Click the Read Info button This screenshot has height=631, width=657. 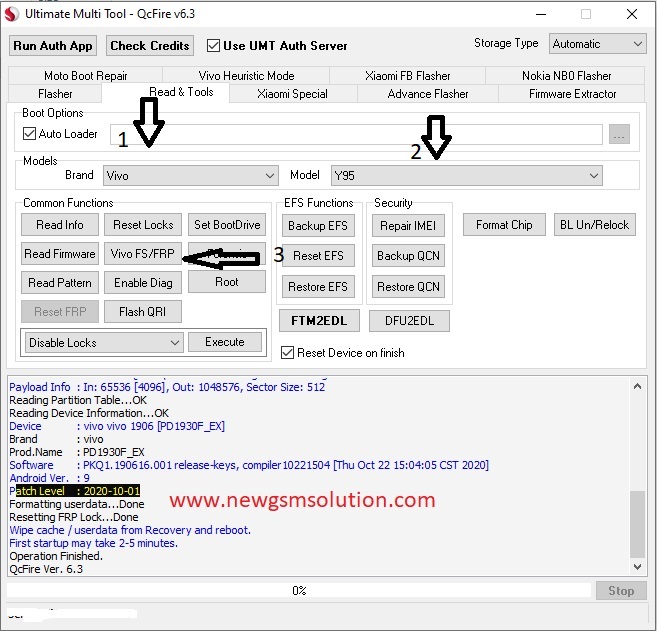point(60,225)
